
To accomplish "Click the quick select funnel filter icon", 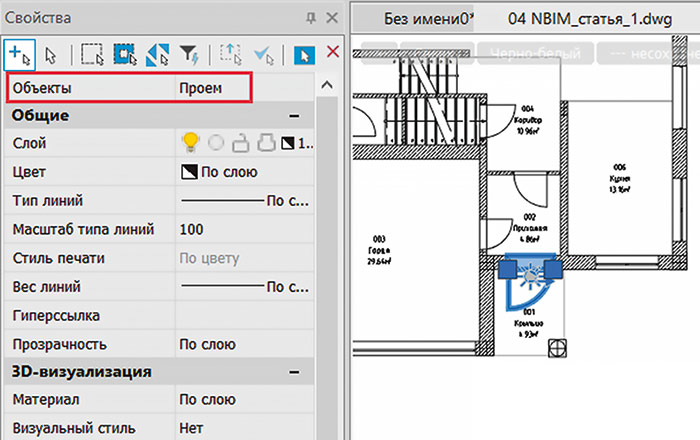I will 187,51.
